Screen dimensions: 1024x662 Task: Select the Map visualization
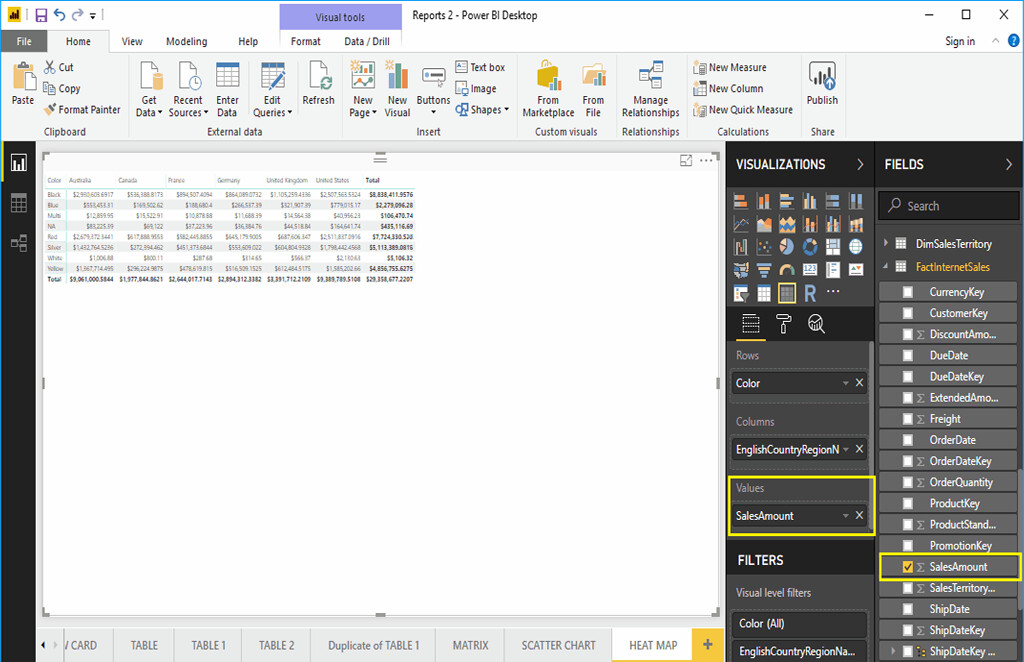[855, 247]
